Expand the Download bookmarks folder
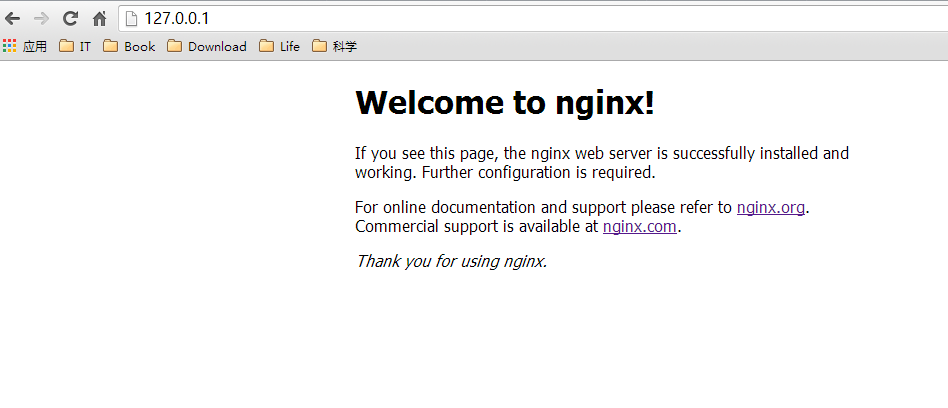Image resolution: width=948 pixels, height=408 pixels. click(x=207, y=46)
